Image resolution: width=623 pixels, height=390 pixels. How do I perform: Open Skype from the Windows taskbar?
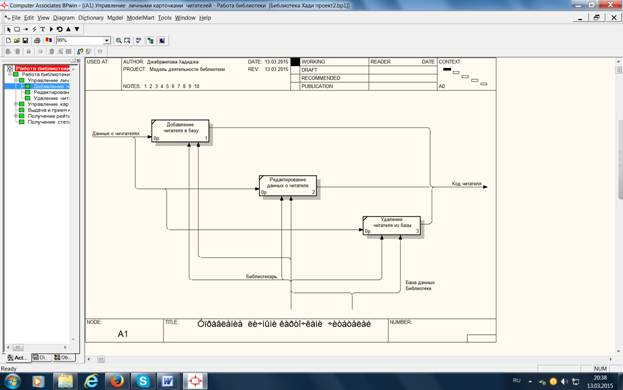(x=143, y=381)
